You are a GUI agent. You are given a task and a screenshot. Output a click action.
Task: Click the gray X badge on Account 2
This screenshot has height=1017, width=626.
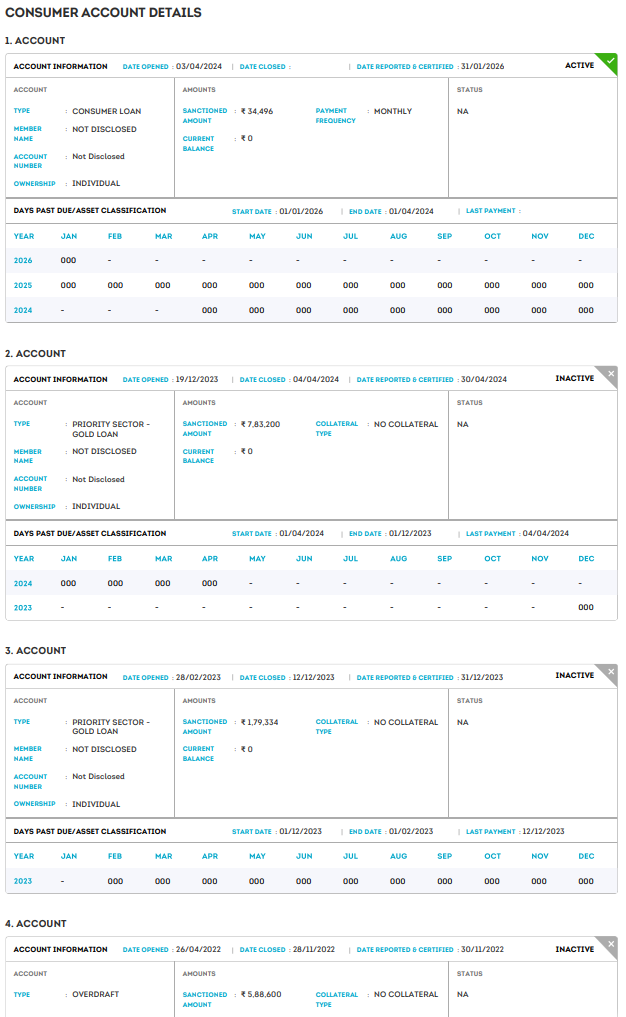coord(611,374)
